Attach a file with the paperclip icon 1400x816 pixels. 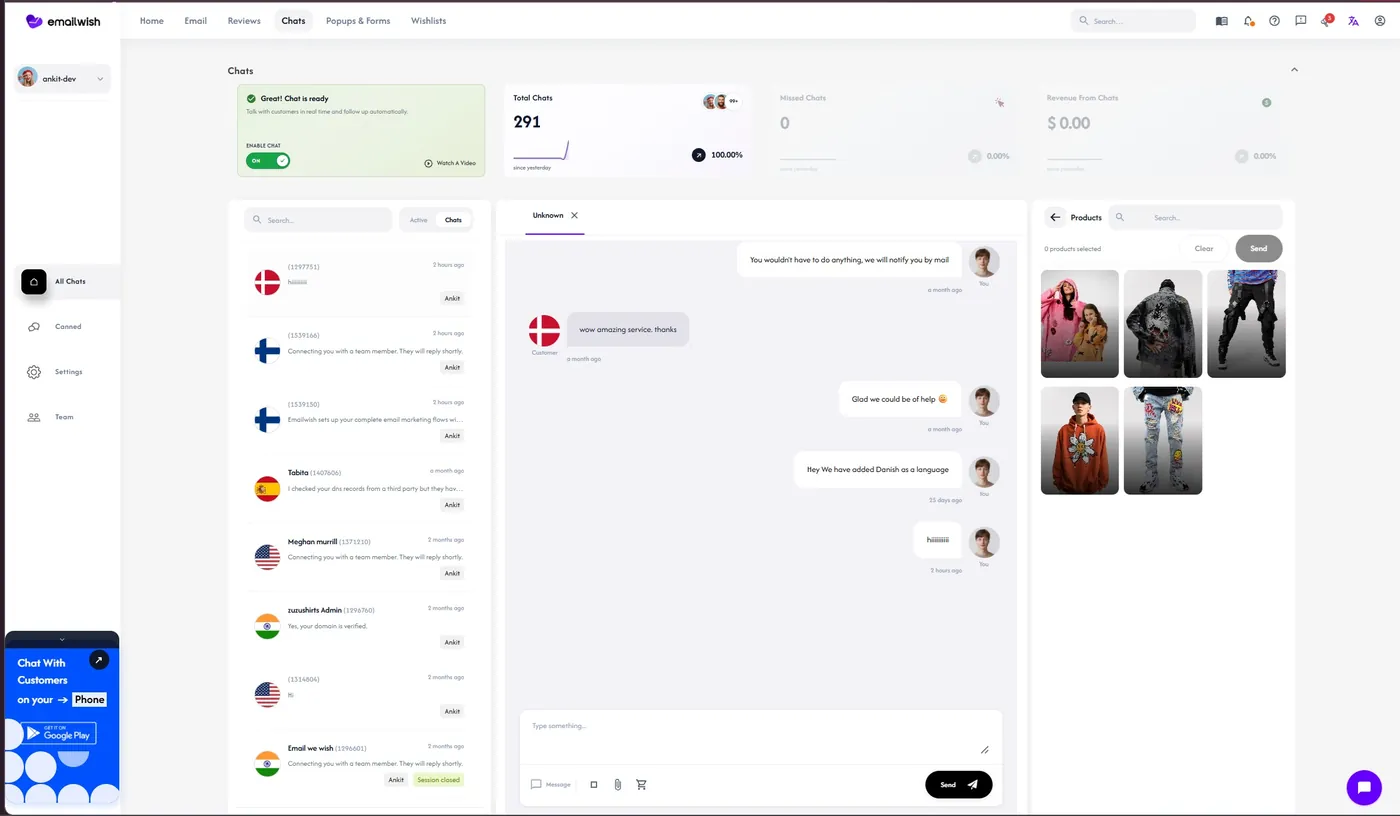618,784
